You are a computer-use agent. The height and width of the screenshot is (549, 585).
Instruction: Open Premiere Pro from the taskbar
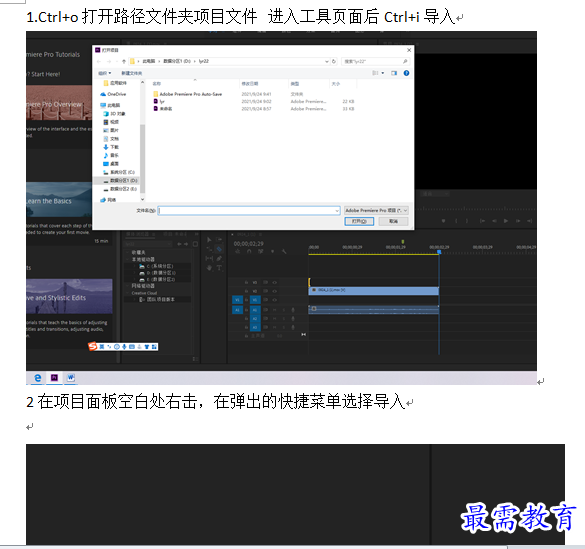[54, 377]
